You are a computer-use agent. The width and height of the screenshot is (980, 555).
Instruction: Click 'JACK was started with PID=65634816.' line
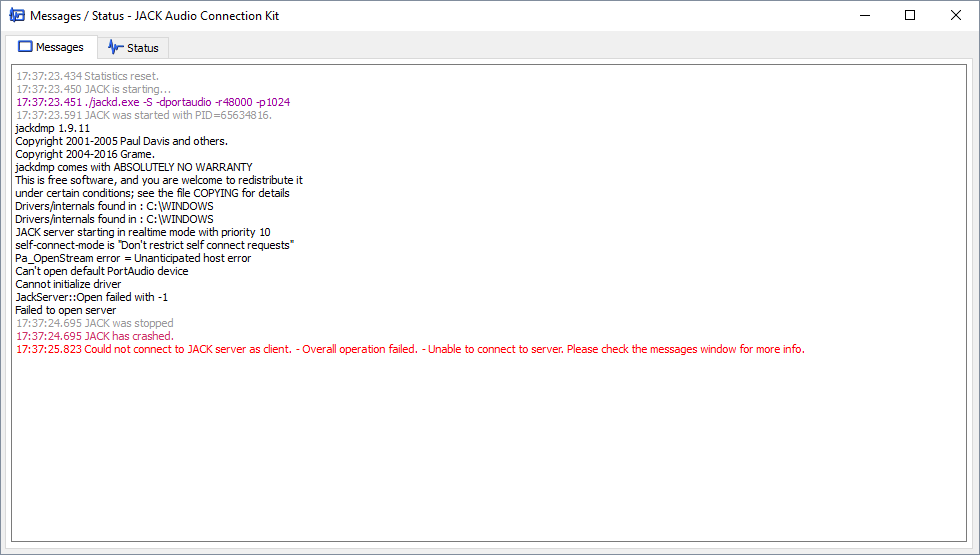(144, 116)
